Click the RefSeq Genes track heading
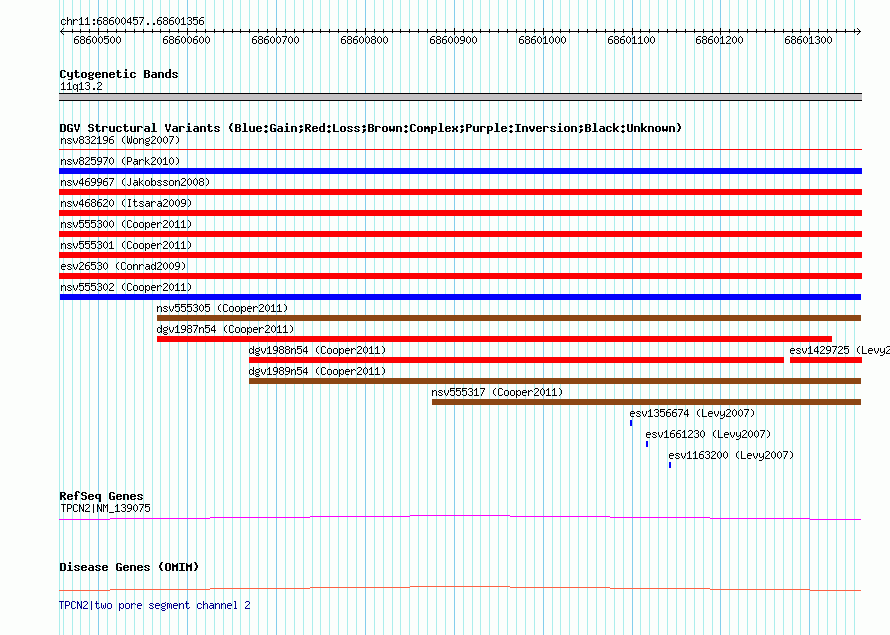Screen dimensions: 890x635 click(101, 496)
